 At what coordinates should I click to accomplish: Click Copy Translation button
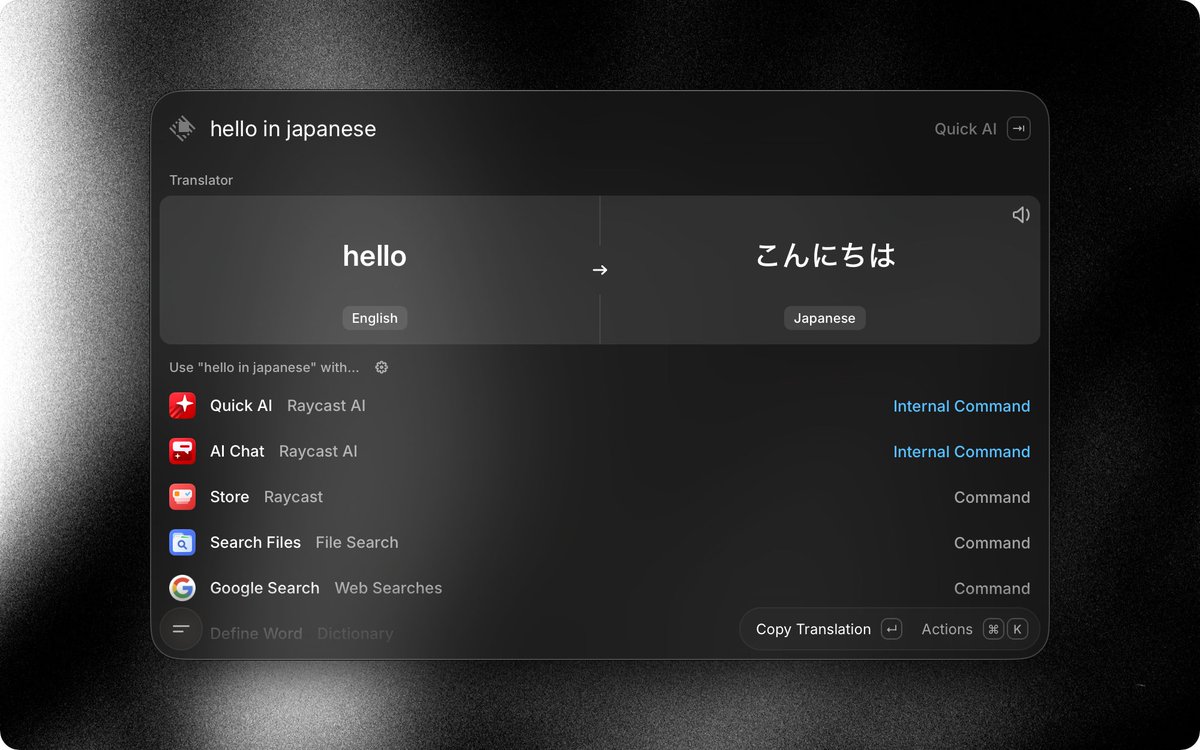(828, 629)
